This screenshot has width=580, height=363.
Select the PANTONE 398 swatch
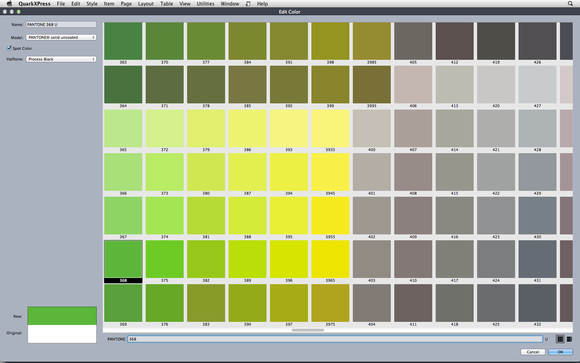pos(330,41)
